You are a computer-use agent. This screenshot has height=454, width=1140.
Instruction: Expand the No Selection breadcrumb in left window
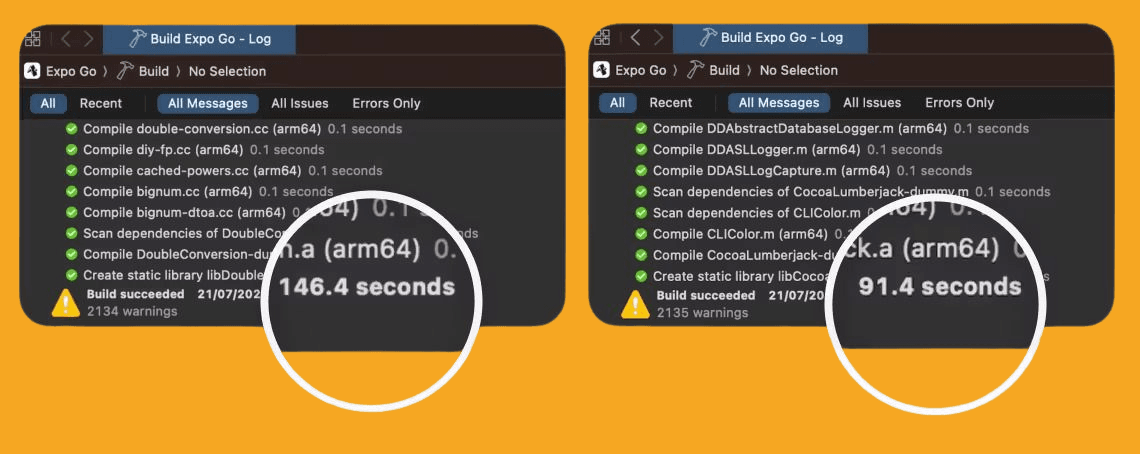[227, 71]
